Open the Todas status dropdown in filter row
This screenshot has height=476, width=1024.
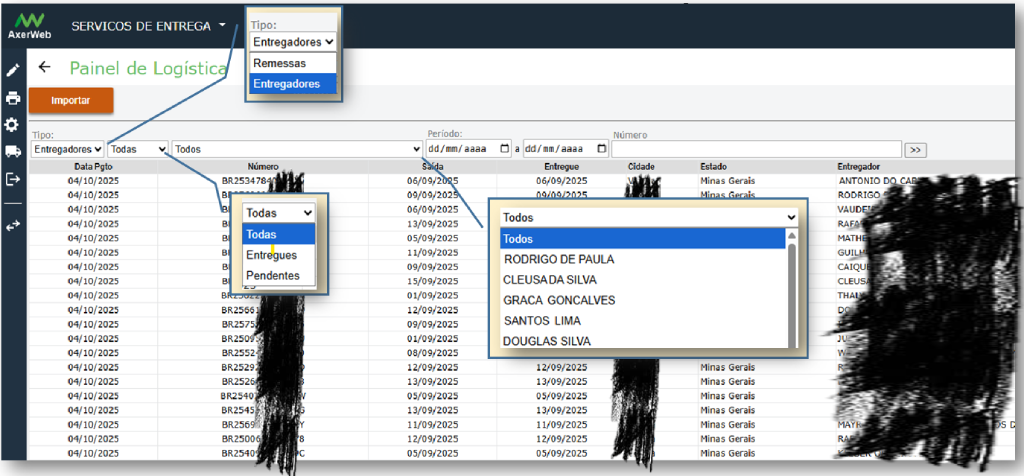(138, 149)
